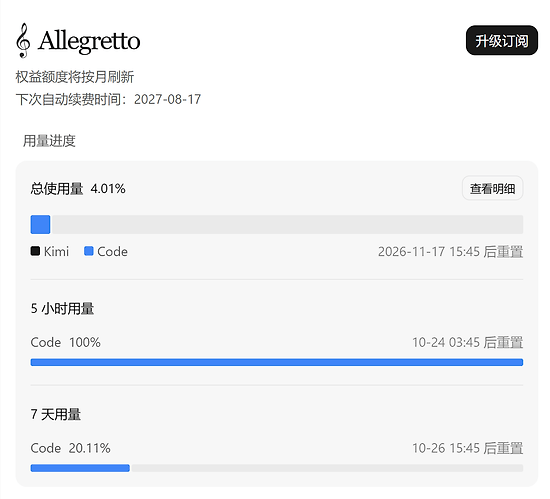Click the blue Code legend square

pos(89,251)
